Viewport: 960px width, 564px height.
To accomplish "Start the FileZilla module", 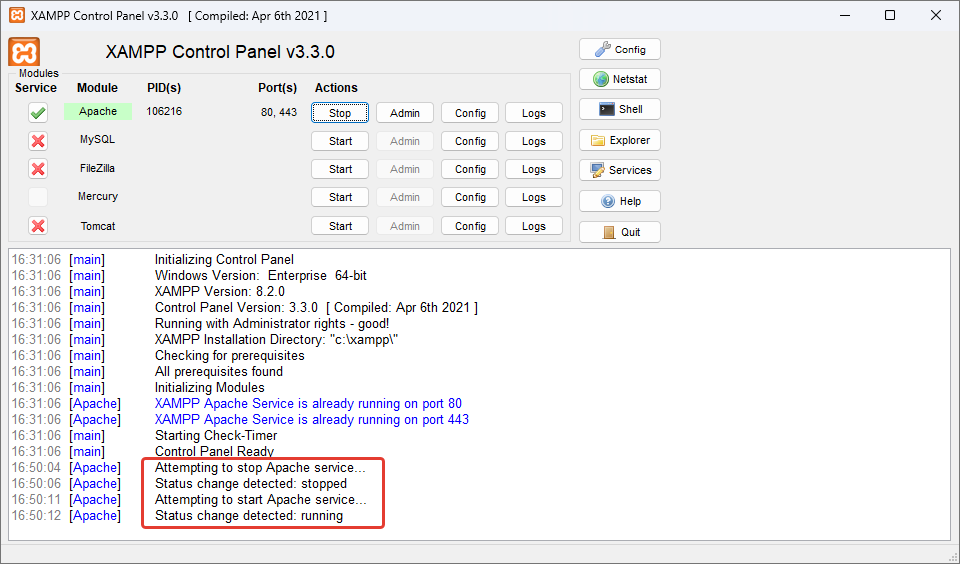I will (340, 169).
